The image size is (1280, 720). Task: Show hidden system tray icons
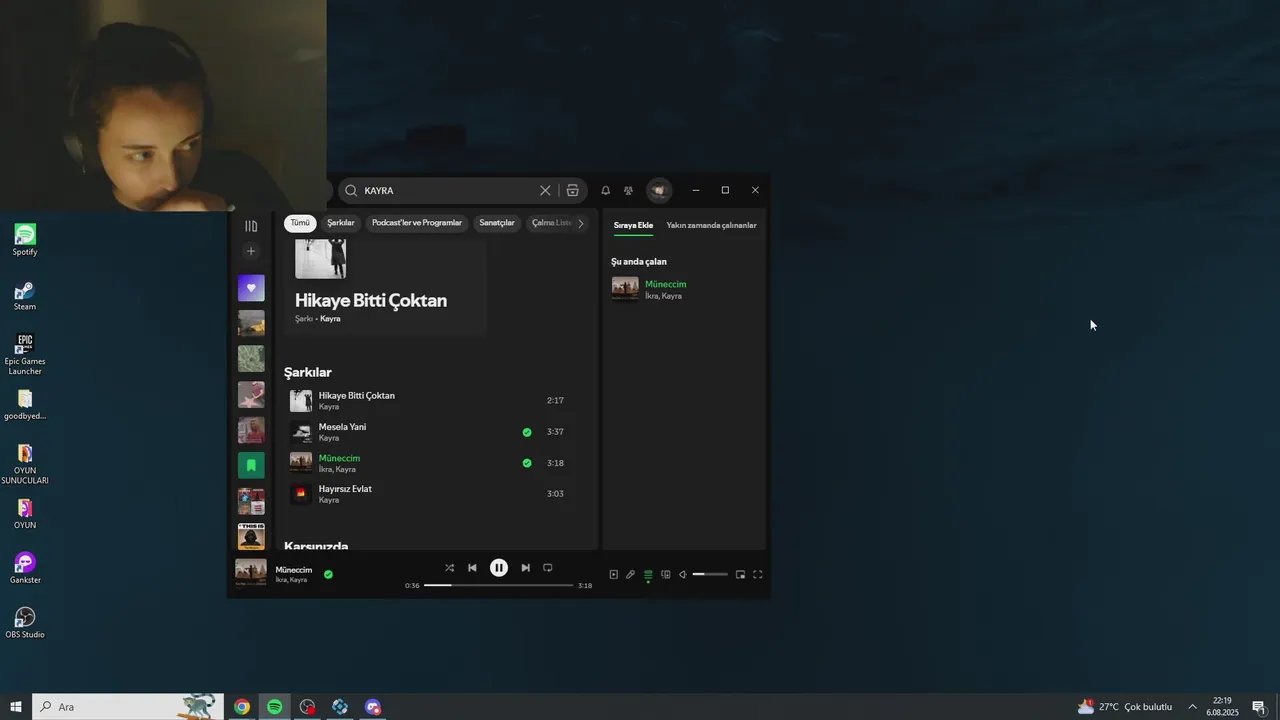[x=1192, y=707]
